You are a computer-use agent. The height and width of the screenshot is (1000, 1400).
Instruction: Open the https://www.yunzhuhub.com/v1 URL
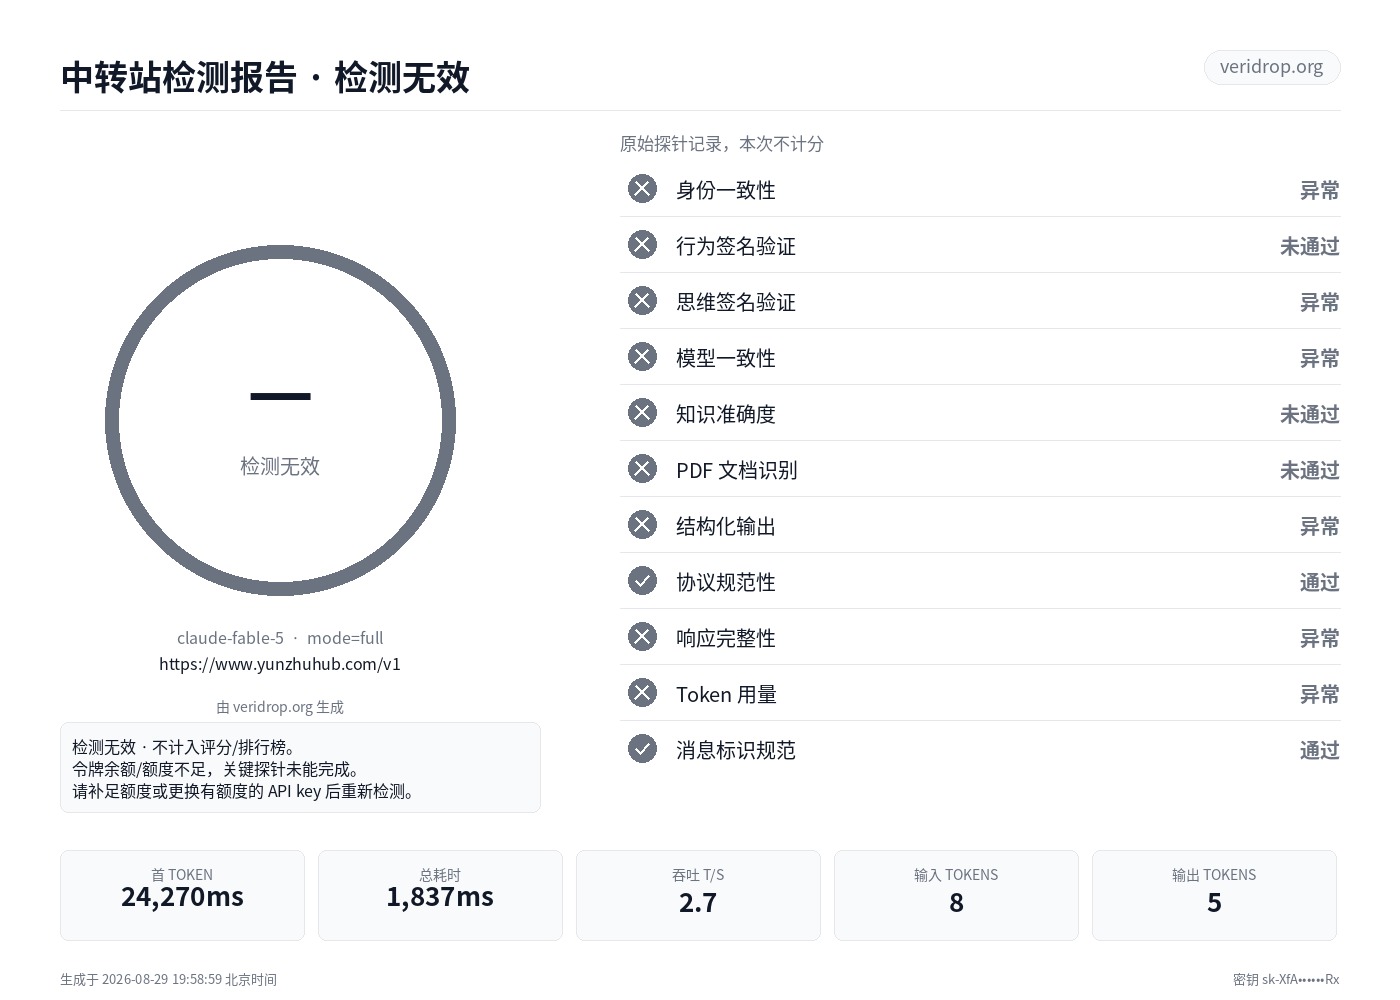pyautogui.click(x=280, y=664)
